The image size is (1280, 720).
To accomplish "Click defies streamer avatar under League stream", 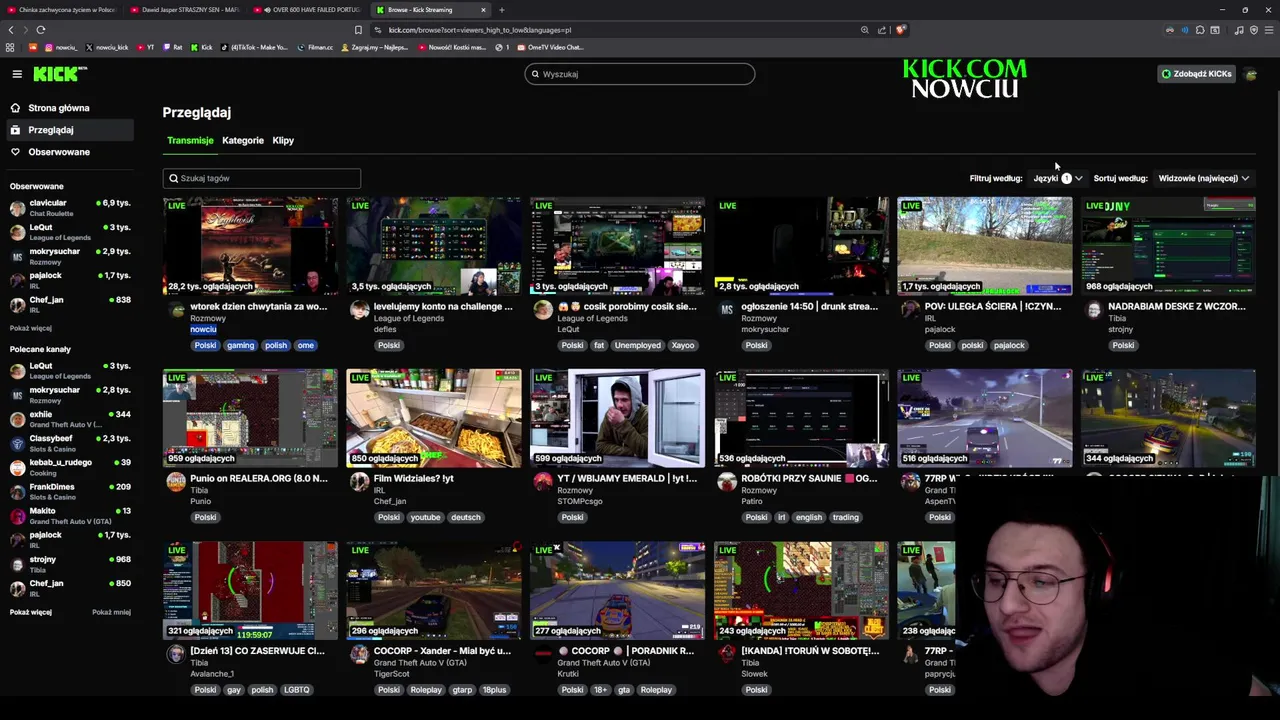I will pyautogui.click(x=359, y=310).
